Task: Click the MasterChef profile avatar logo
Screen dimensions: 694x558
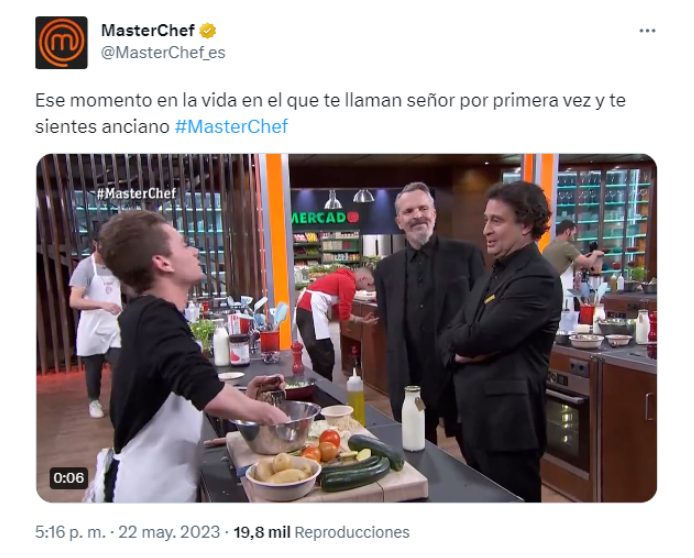Action: tap(61, 42)
